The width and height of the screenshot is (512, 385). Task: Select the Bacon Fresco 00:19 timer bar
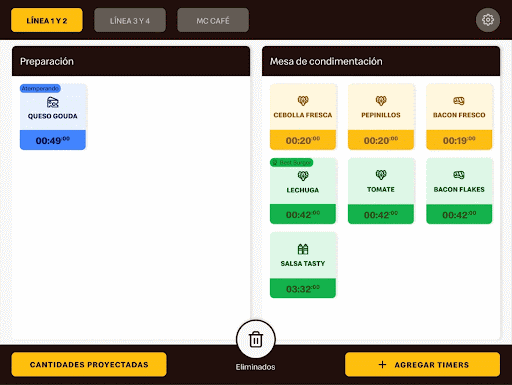point(459,140)
